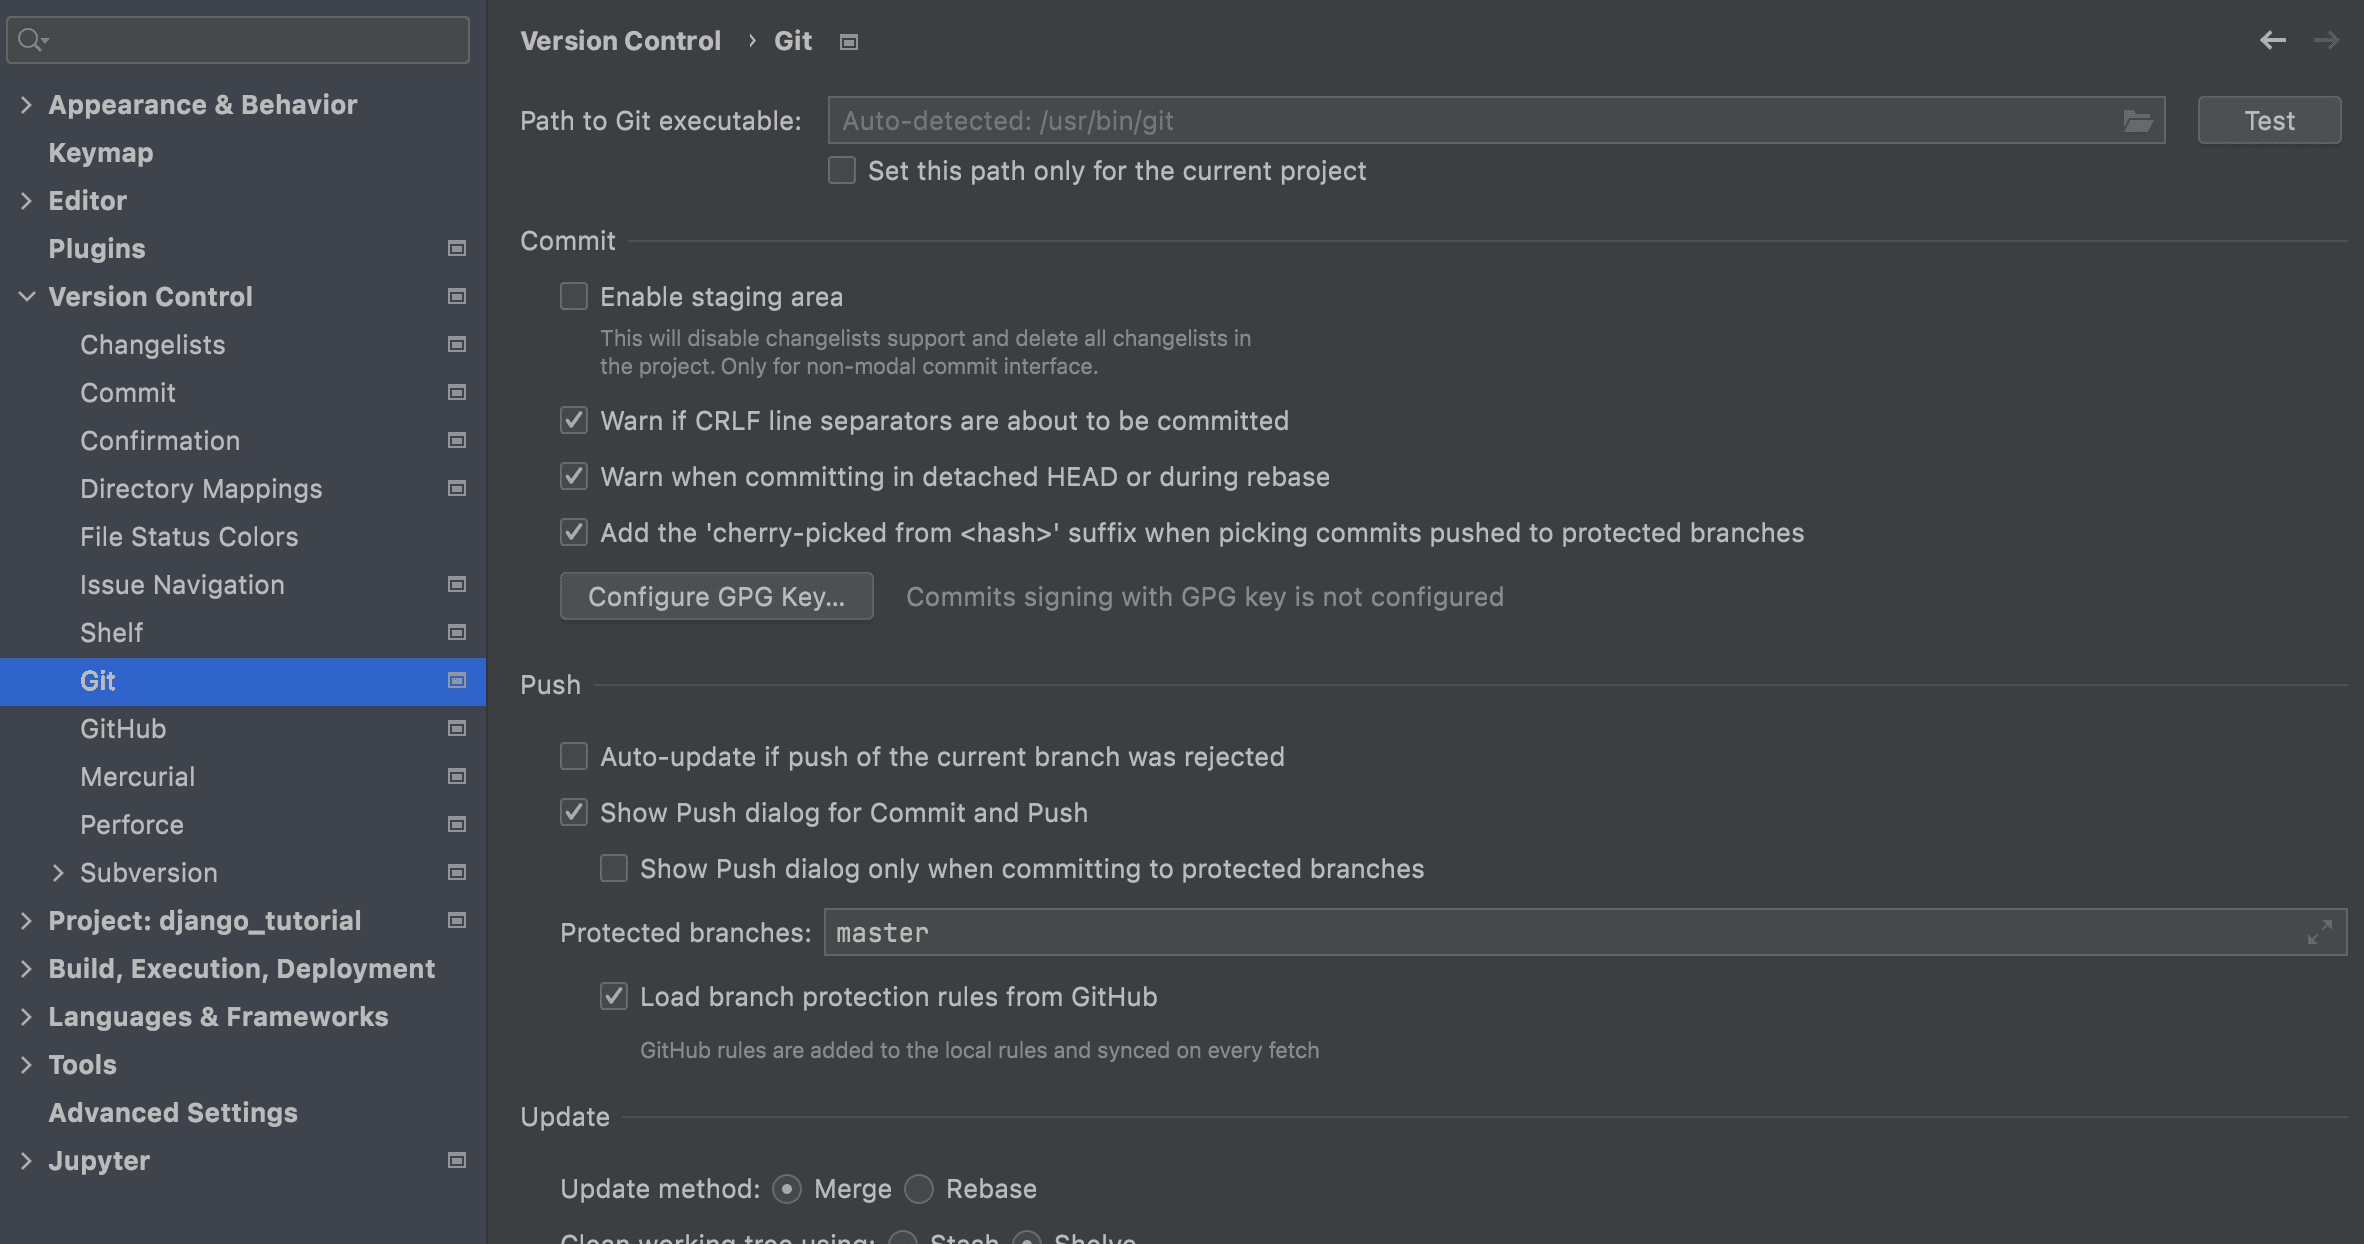Enable the staging area checkbox
Viewport: 2364px width, 1244px height.
point(573,296)
